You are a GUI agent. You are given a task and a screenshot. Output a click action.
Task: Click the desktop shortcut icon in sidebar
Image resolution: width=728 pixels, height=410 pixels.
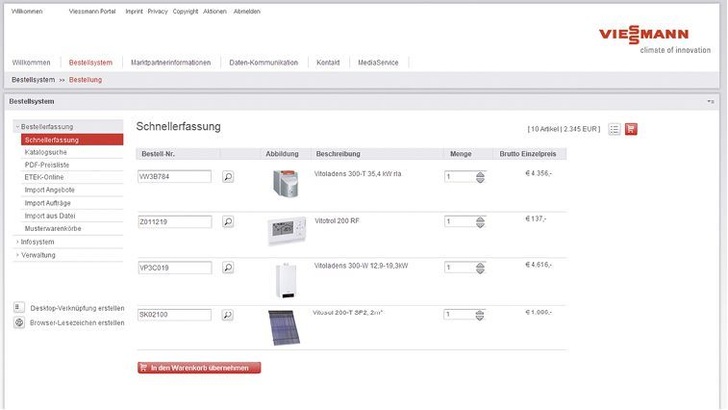pyautogui.click(x=19, y=307)
